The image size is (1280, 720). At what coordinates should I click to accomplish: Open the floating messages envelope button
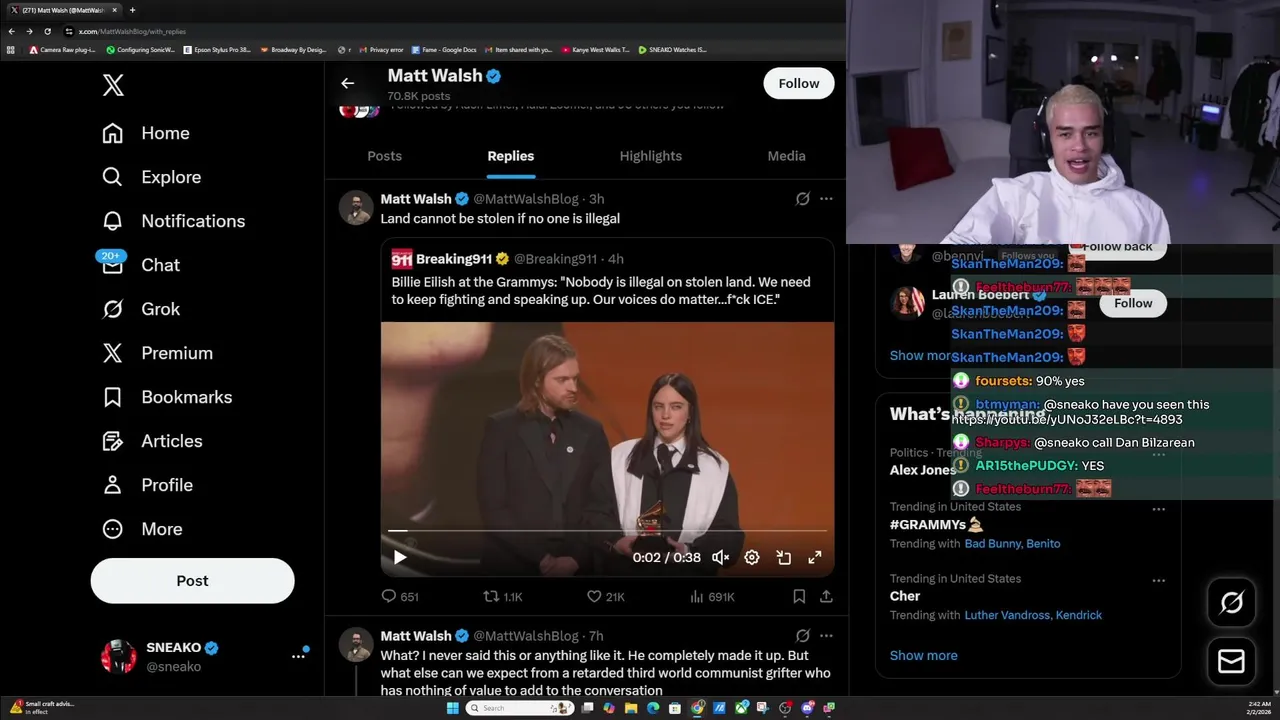(1231, 661)
